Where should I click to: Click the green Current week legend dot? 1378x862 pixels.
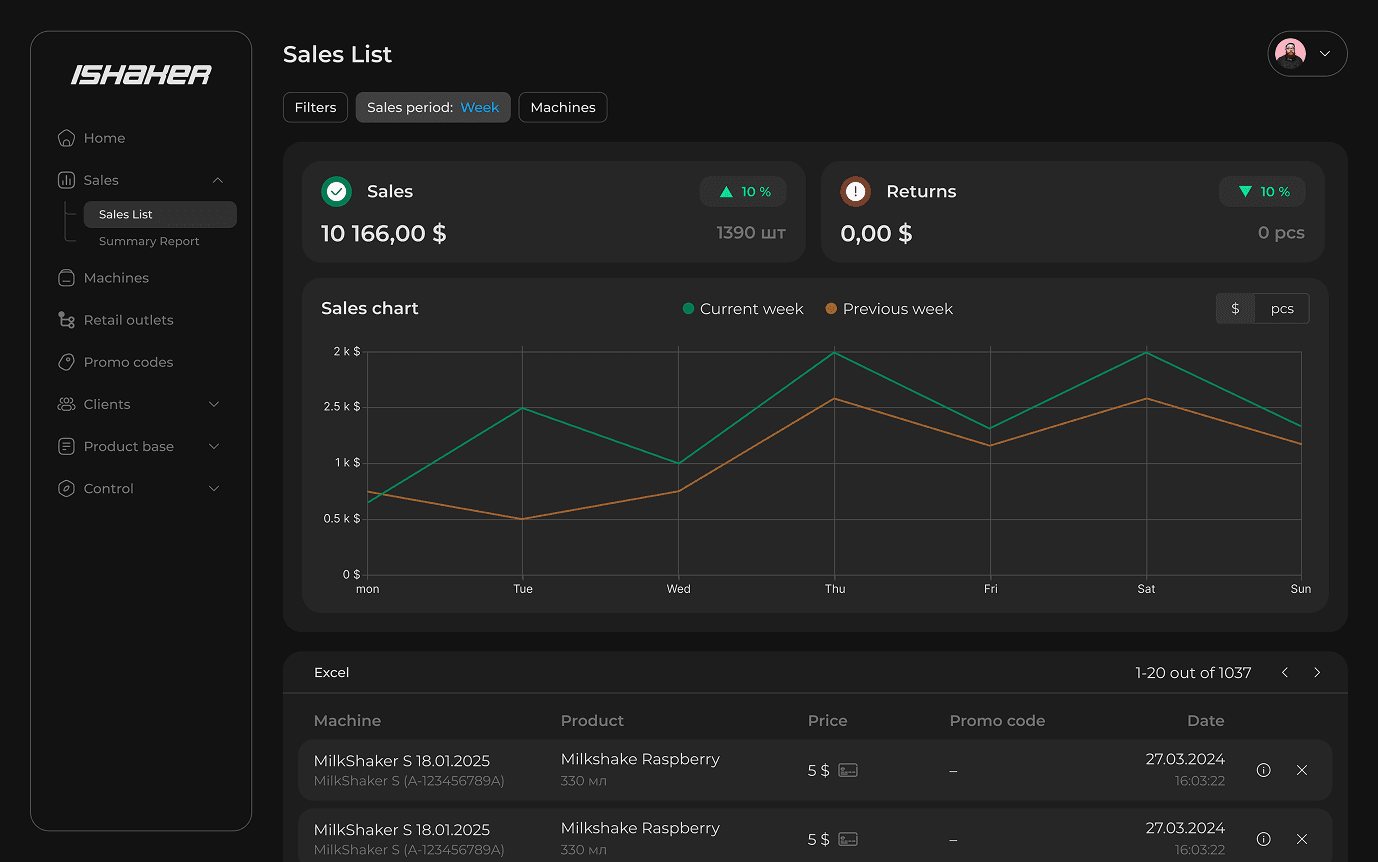pyautogui.click(x=687, y=308)
